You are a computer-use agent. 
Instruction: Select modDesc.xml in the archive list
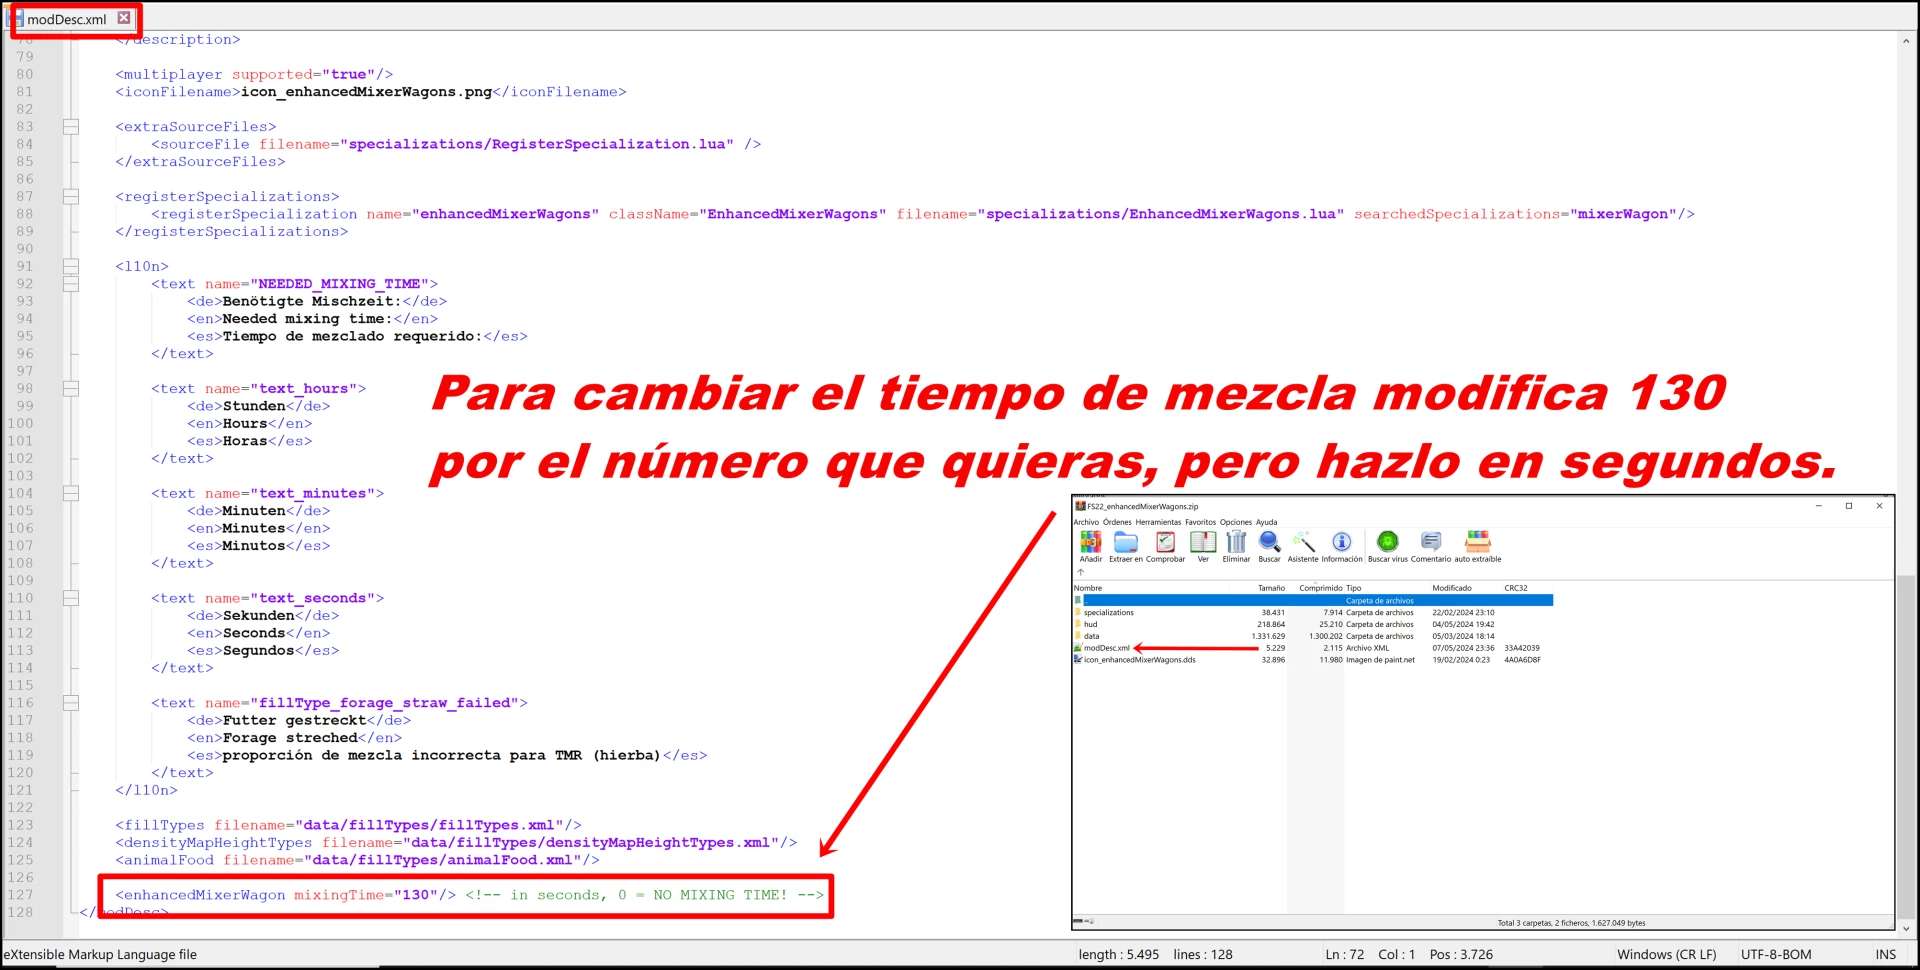[x=1107, y=648]
